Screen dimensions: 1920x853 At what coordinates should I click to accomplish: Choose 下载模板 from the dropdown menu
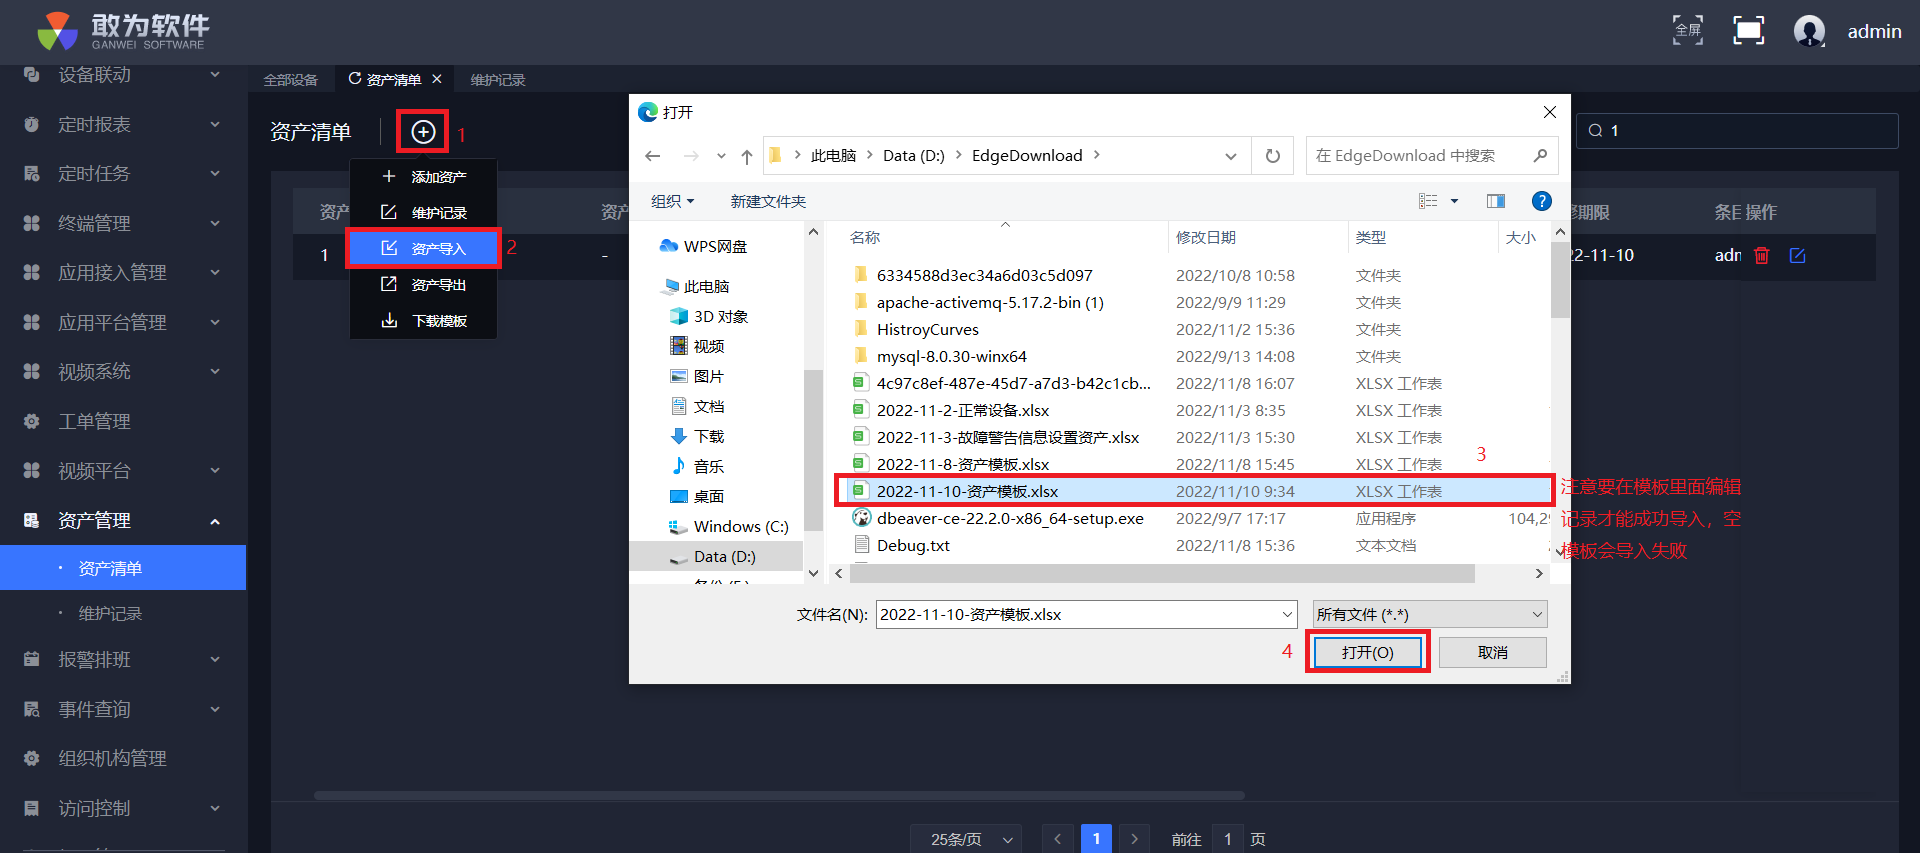pos(423,321)
